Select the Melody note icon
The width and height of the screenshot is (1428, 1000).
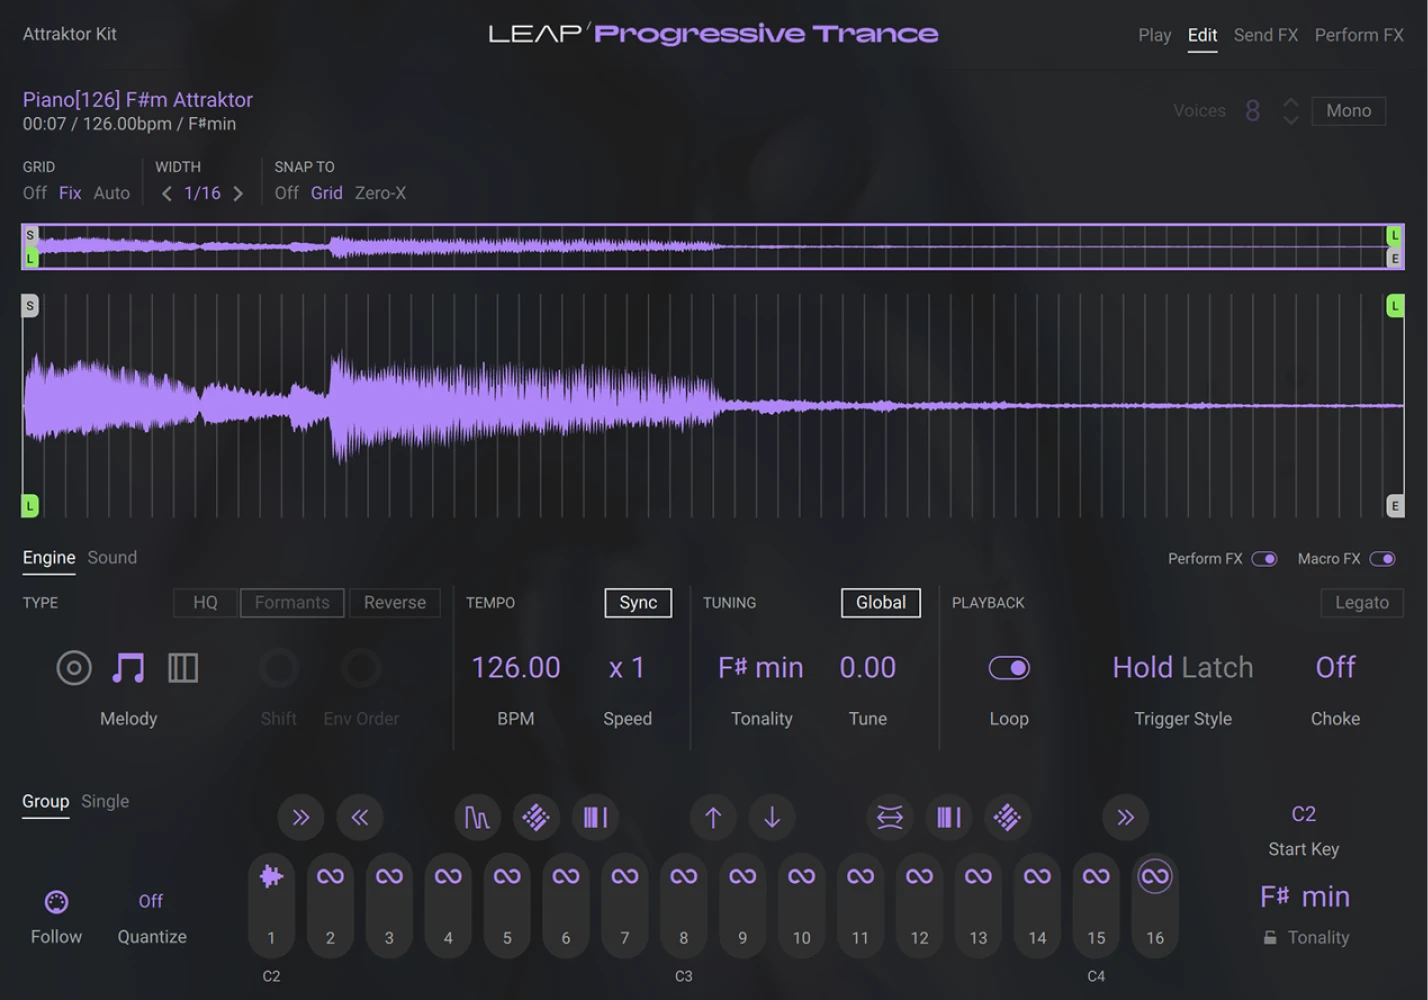128,667
